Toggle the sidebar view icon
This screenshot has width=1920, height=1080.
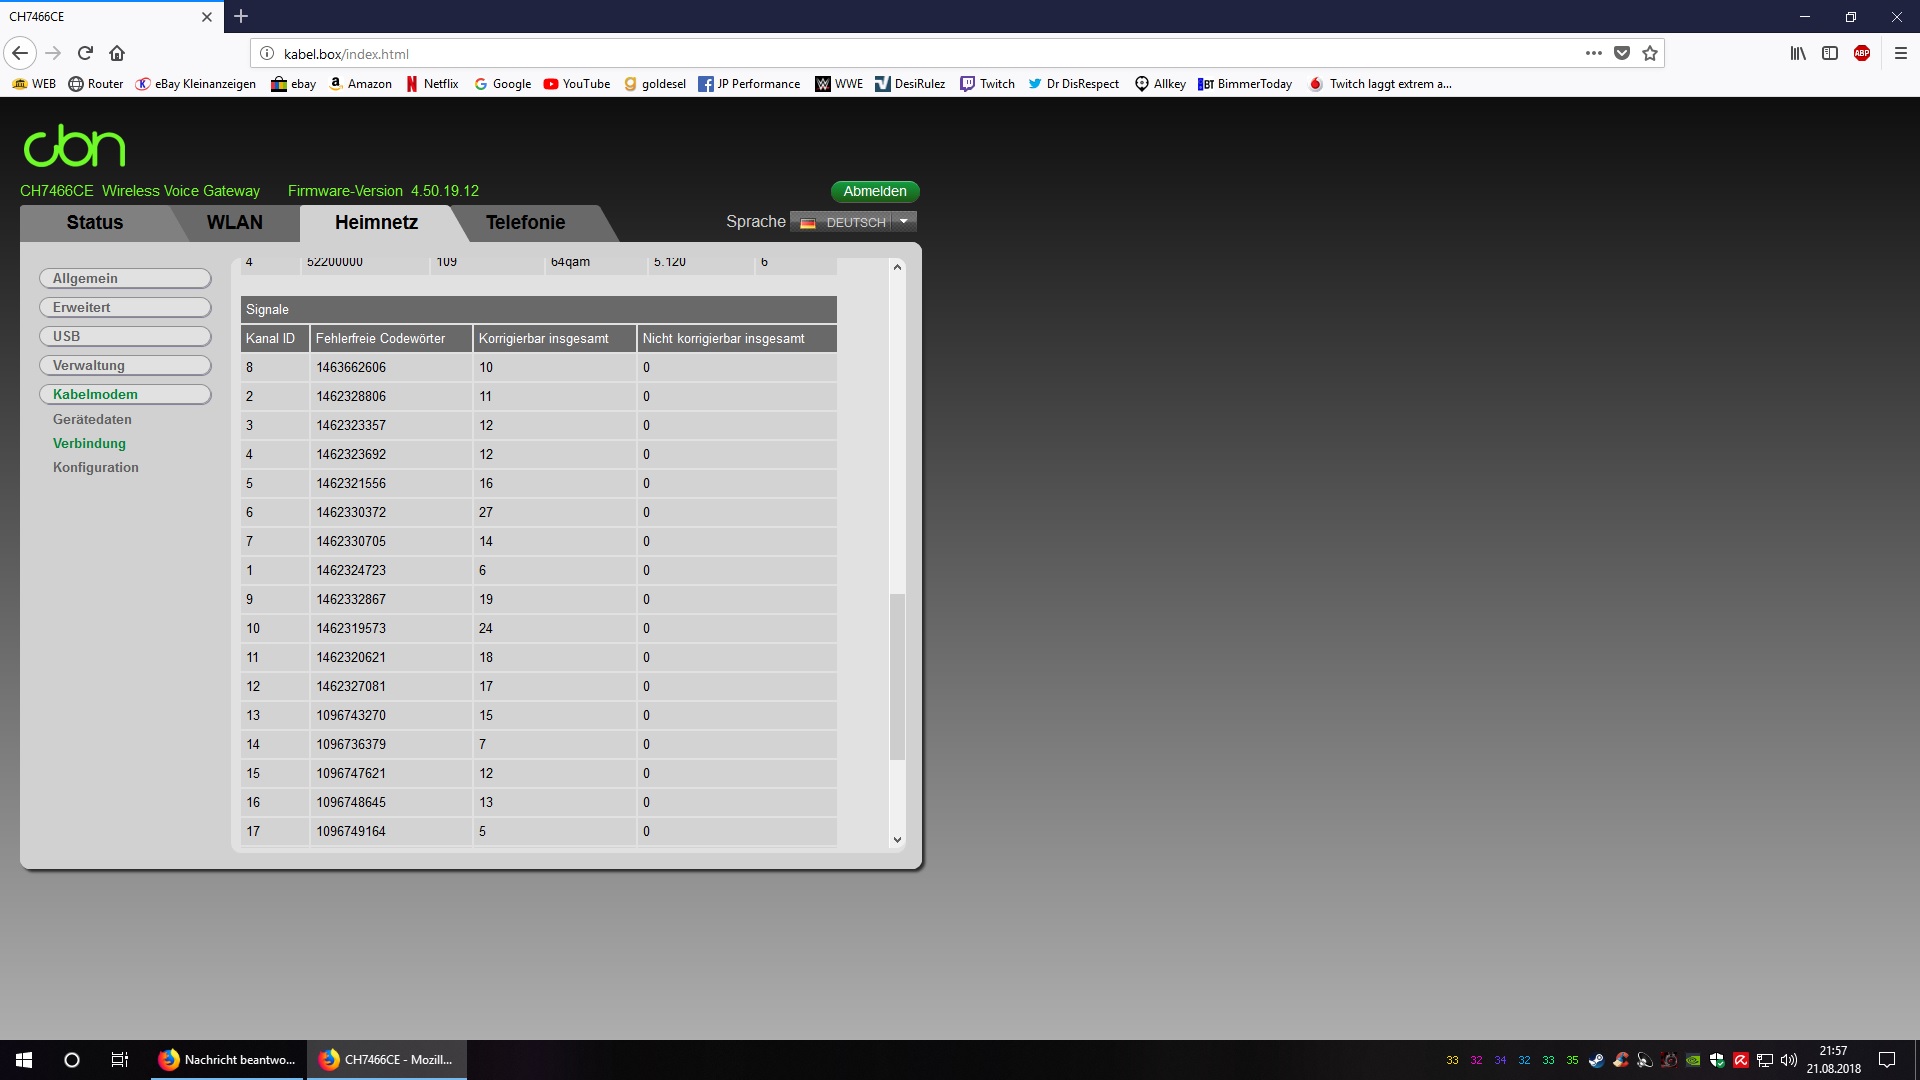[x=1830, y=53]
